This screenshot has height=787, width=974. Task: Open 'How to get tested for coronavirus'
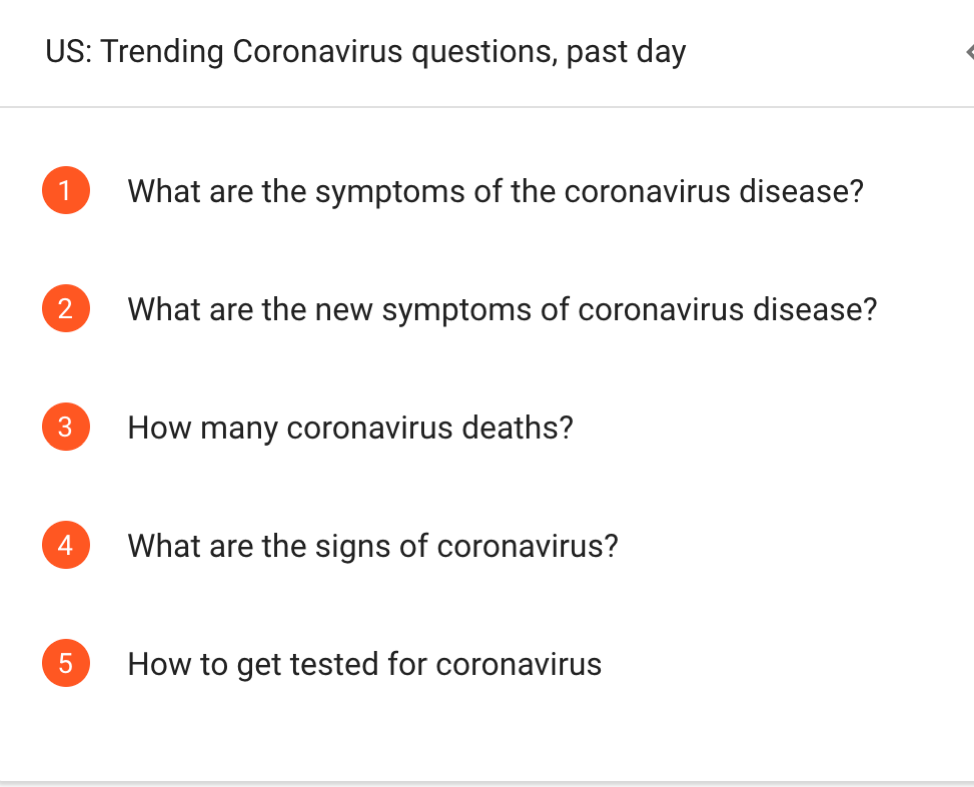coord(365,665)
